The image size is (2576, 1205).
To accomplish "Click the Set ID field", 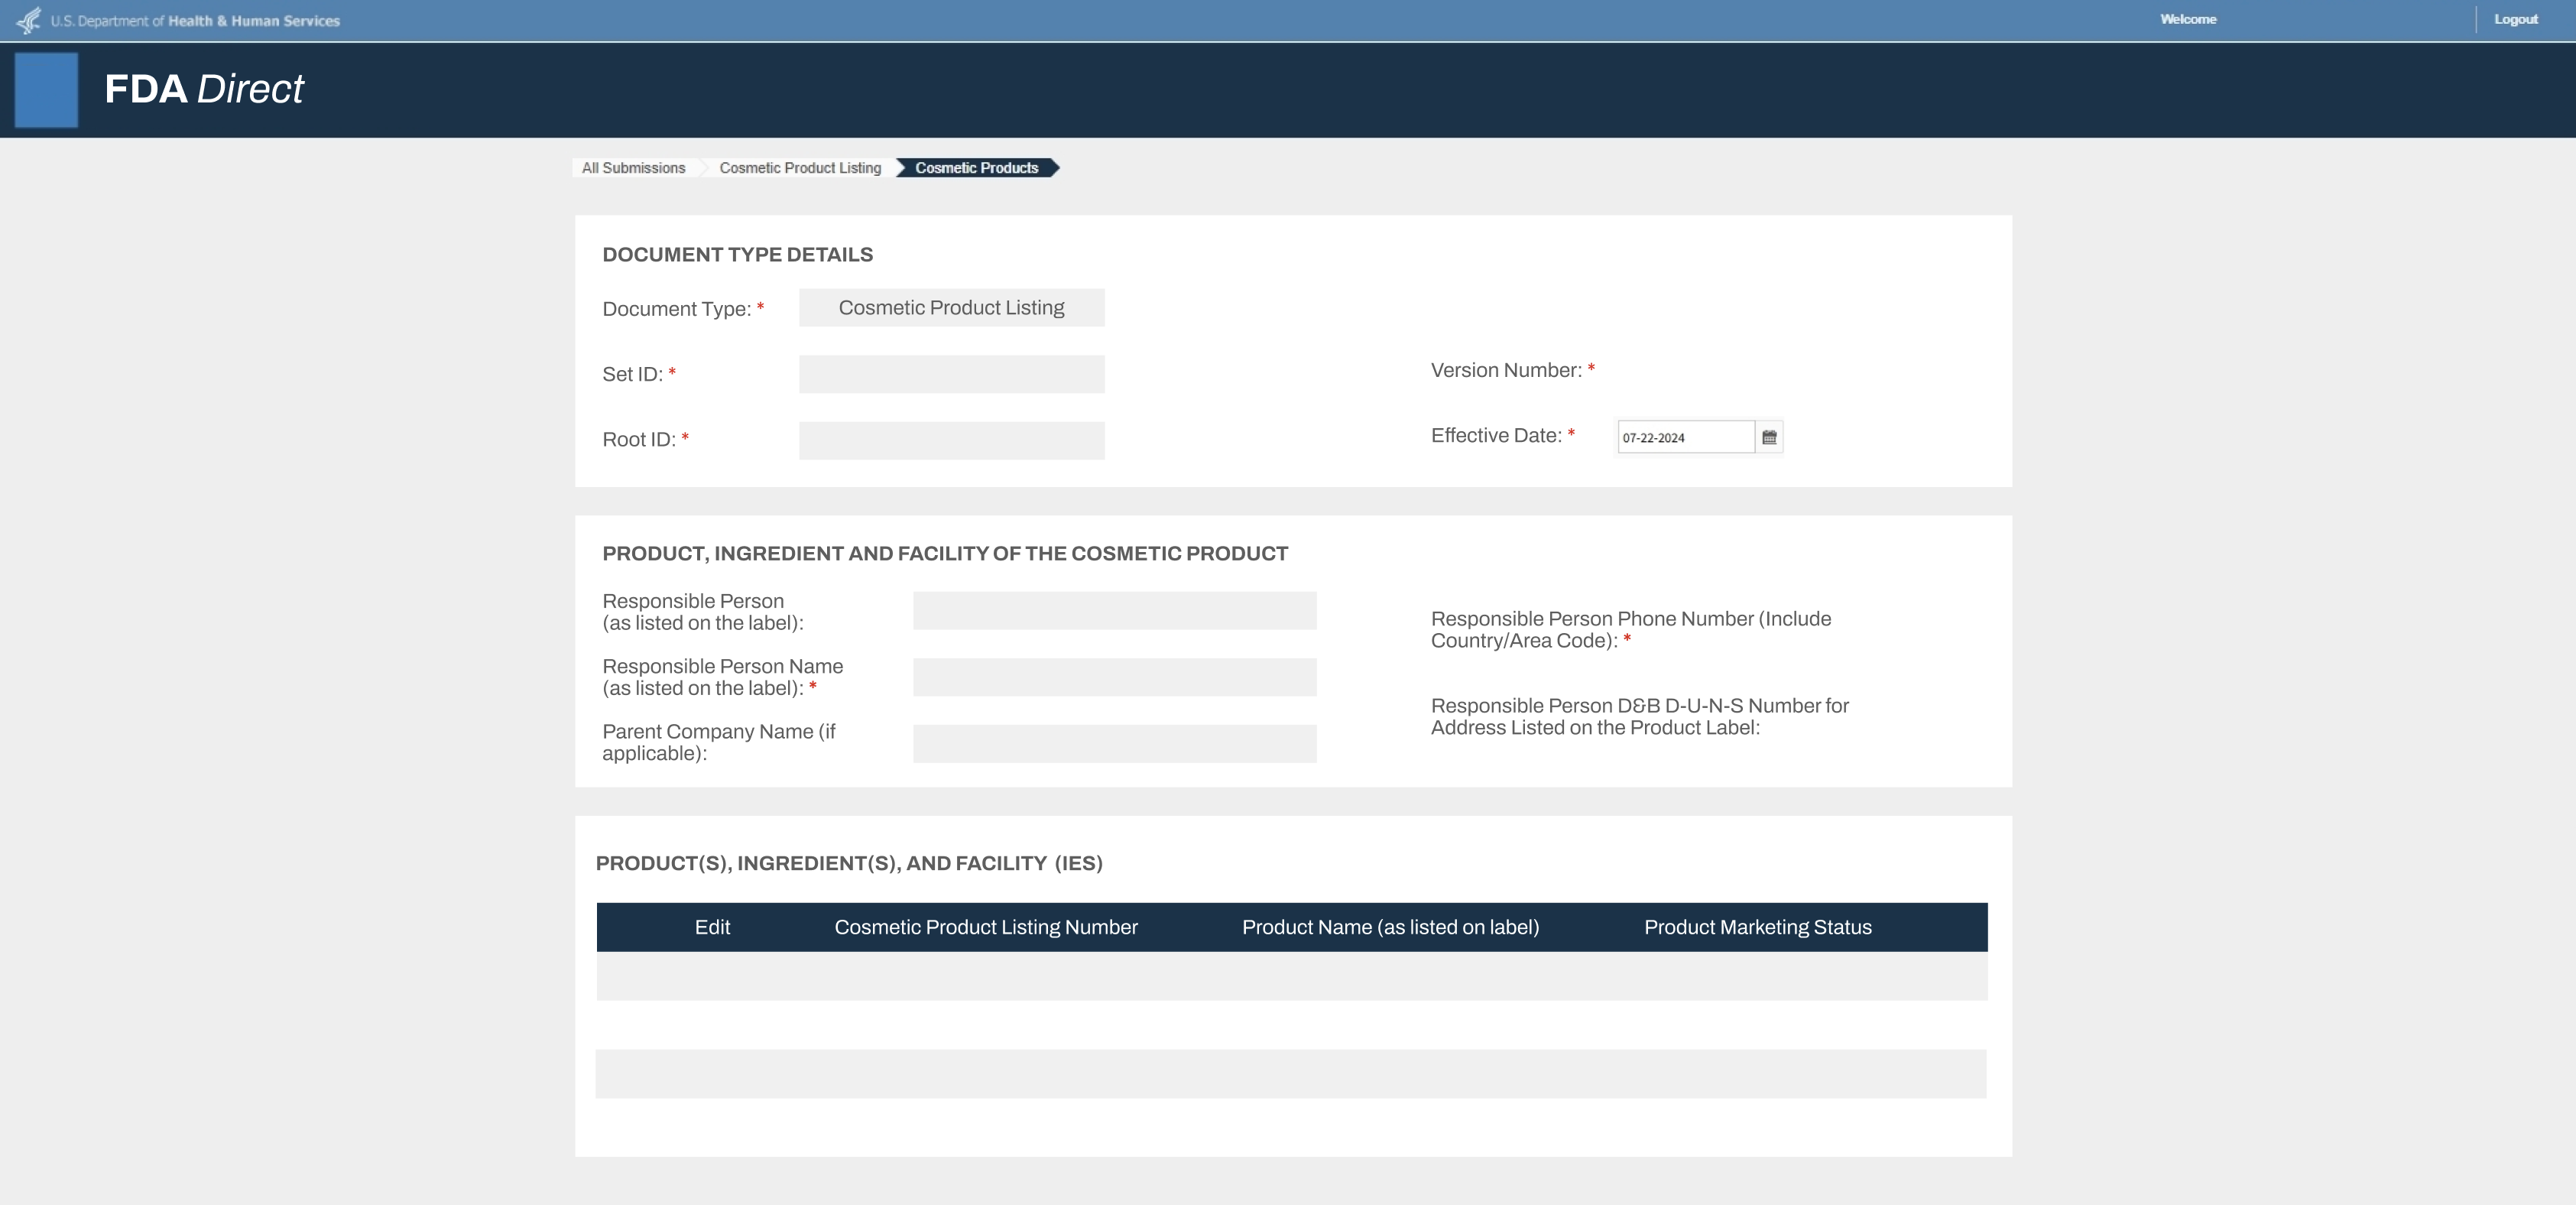I will point(951,374).
